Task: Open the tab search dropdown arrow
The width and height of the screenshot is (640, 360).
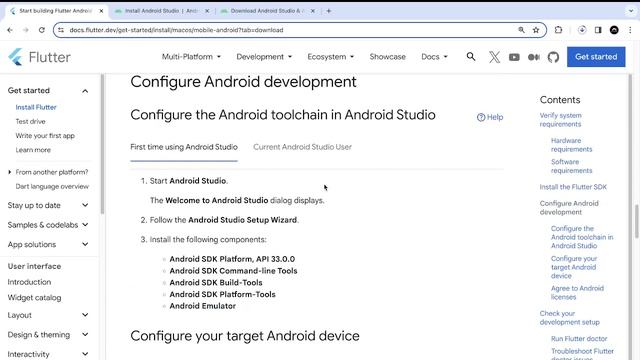Action: tap(631, 11)
